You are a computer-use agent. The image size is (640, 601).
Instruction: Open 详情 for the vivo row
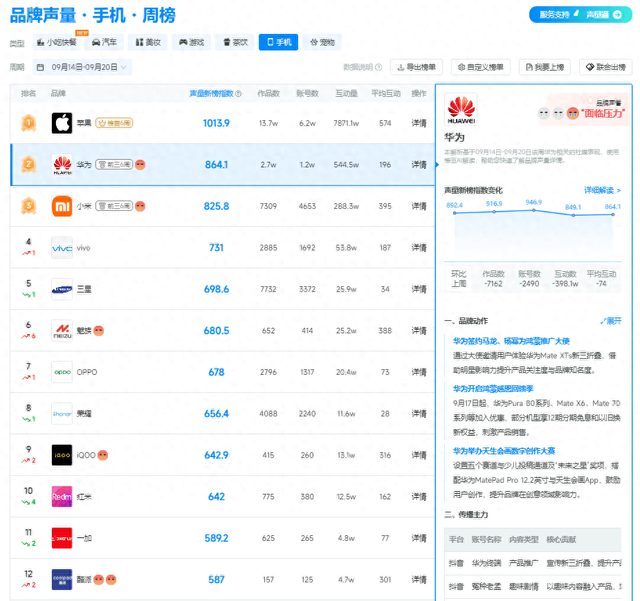[419, 248]
